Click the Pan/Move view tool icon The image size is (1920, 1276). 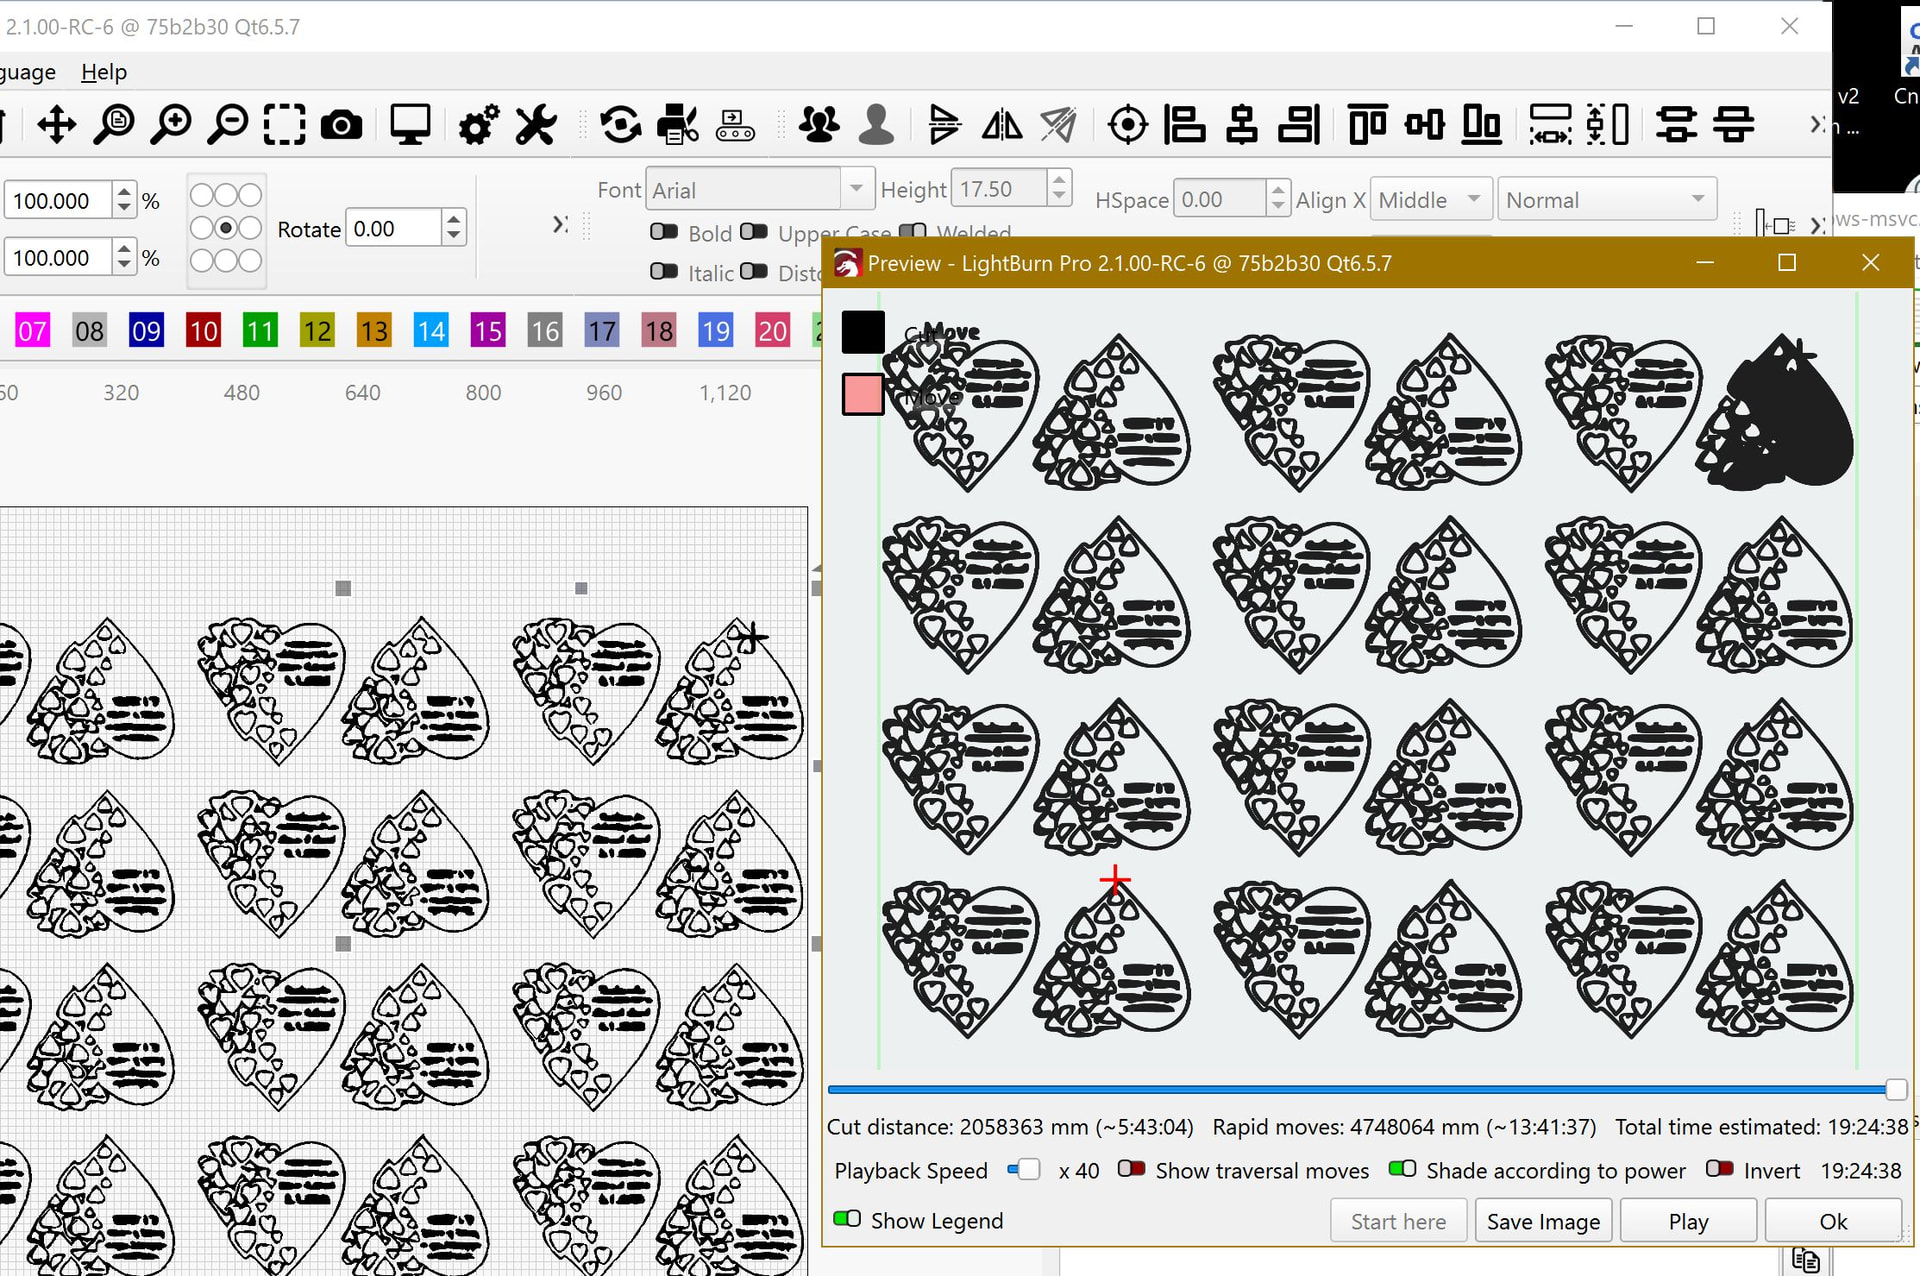(56, 125)
